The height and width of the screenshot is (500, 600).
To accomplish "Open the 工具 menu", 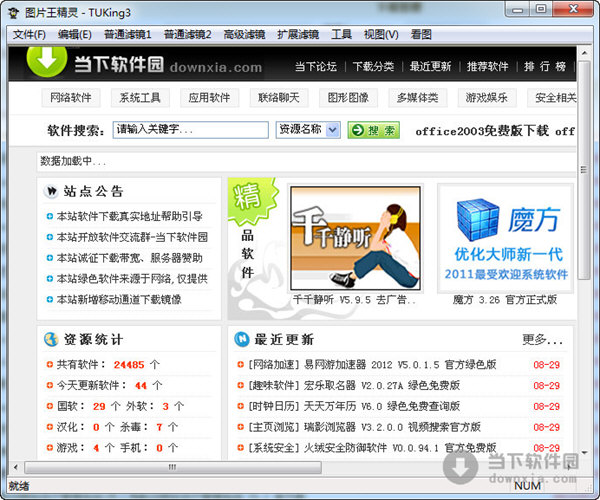I will click(341, 34).
